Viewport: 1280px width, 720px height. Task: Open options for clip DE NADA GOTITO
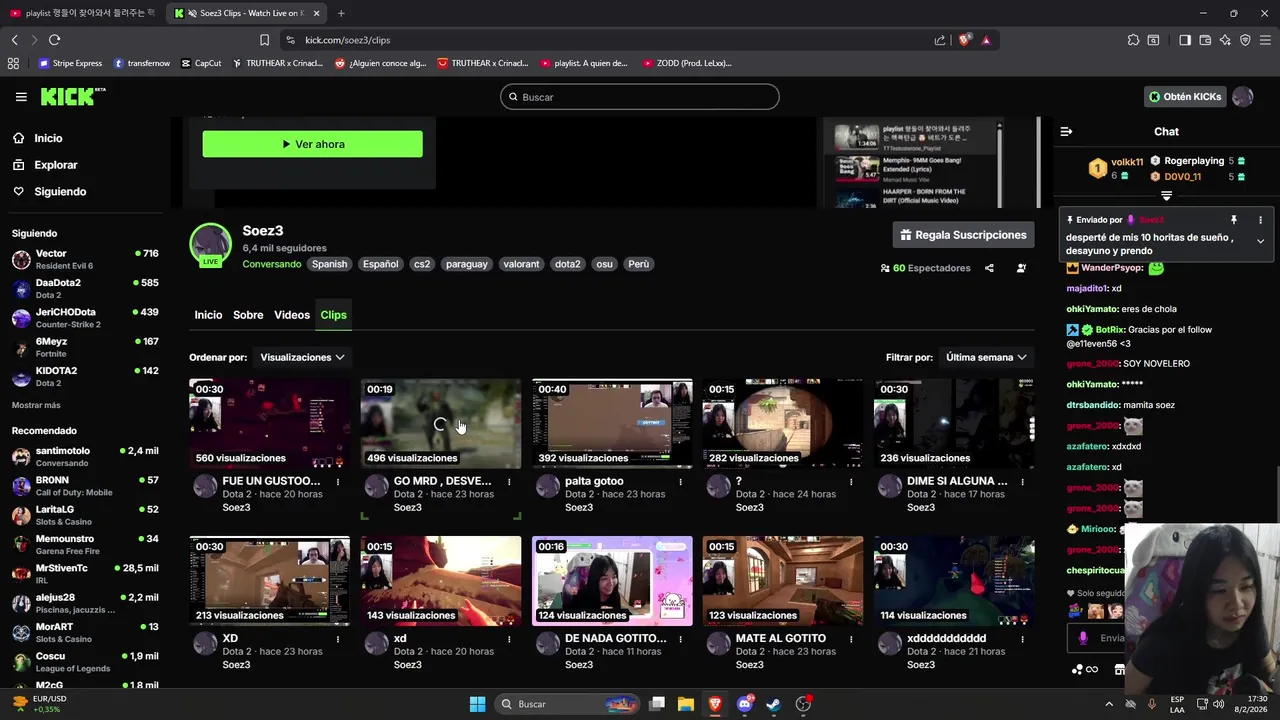(x=681, y=638)
